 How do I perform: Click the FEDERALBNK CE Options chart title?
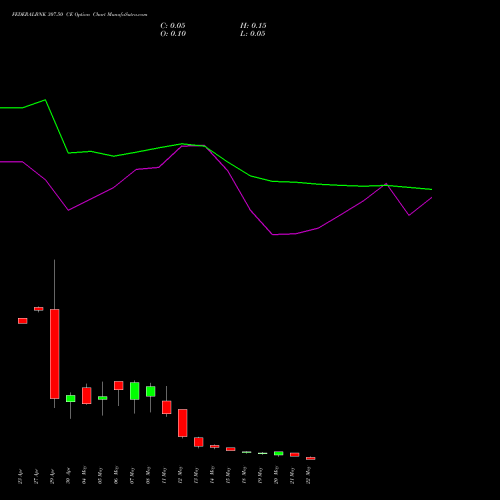(79, 14)
